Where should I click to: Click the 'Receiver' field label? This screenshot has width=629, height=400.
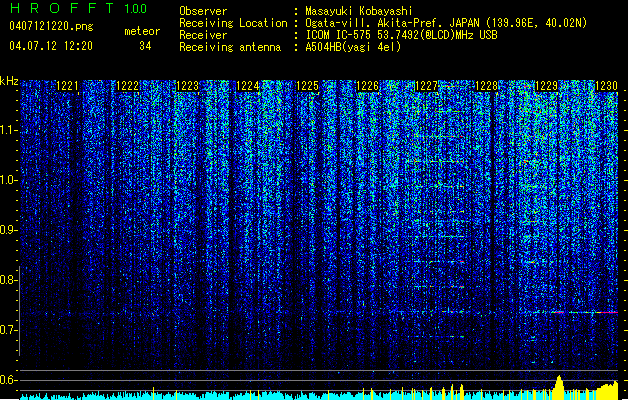coord(203,35)
